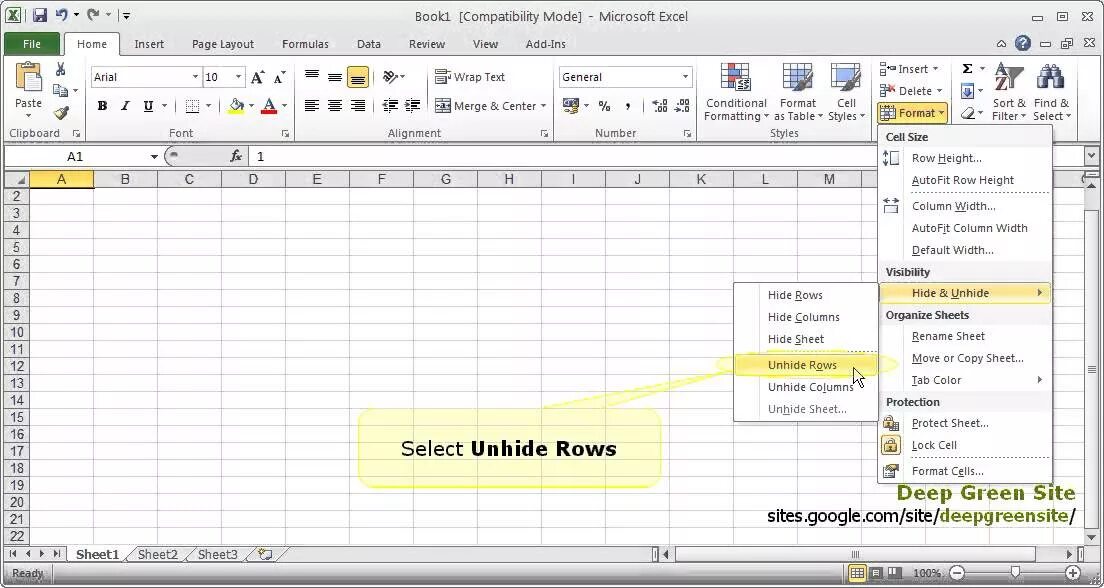Click the Middle Align icon

pos(335,77)
